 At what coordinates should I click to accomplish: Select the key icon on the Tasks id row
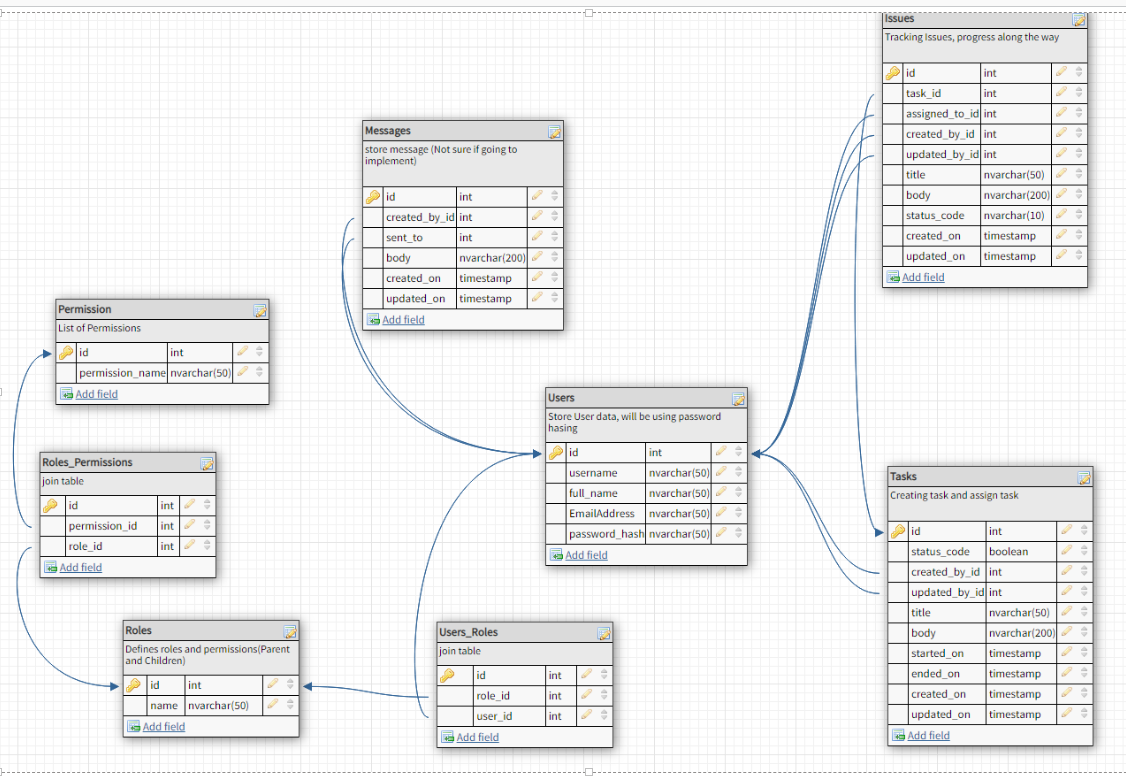tap(899, 531)
